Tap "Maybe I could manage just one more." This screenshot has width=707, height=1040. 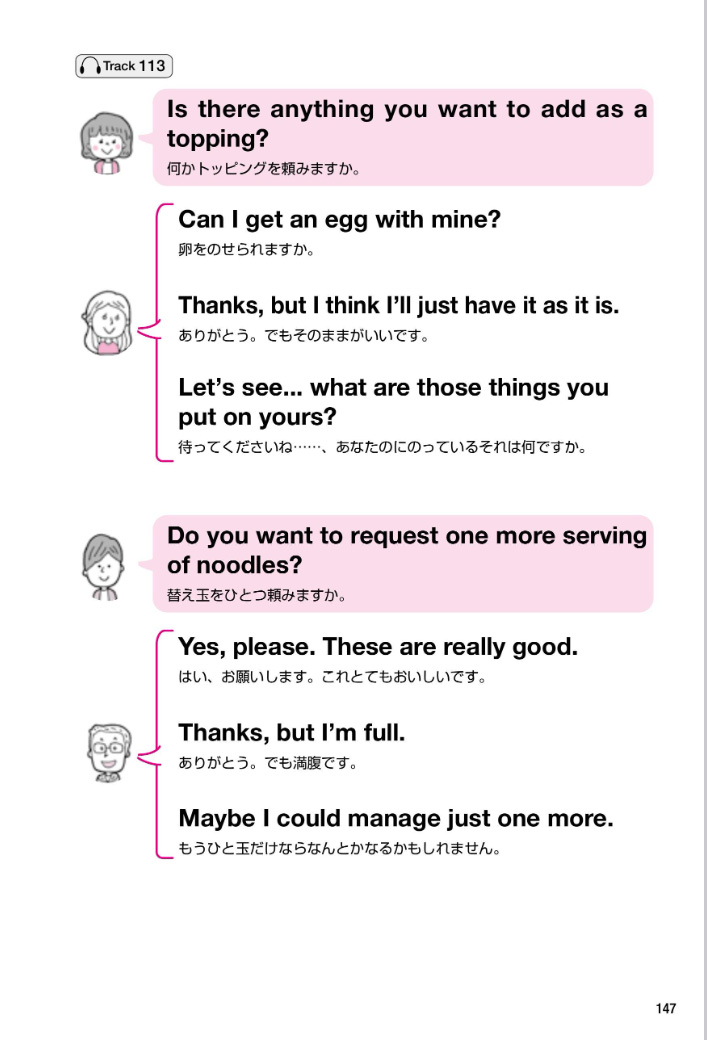click(x=395, y=819)
